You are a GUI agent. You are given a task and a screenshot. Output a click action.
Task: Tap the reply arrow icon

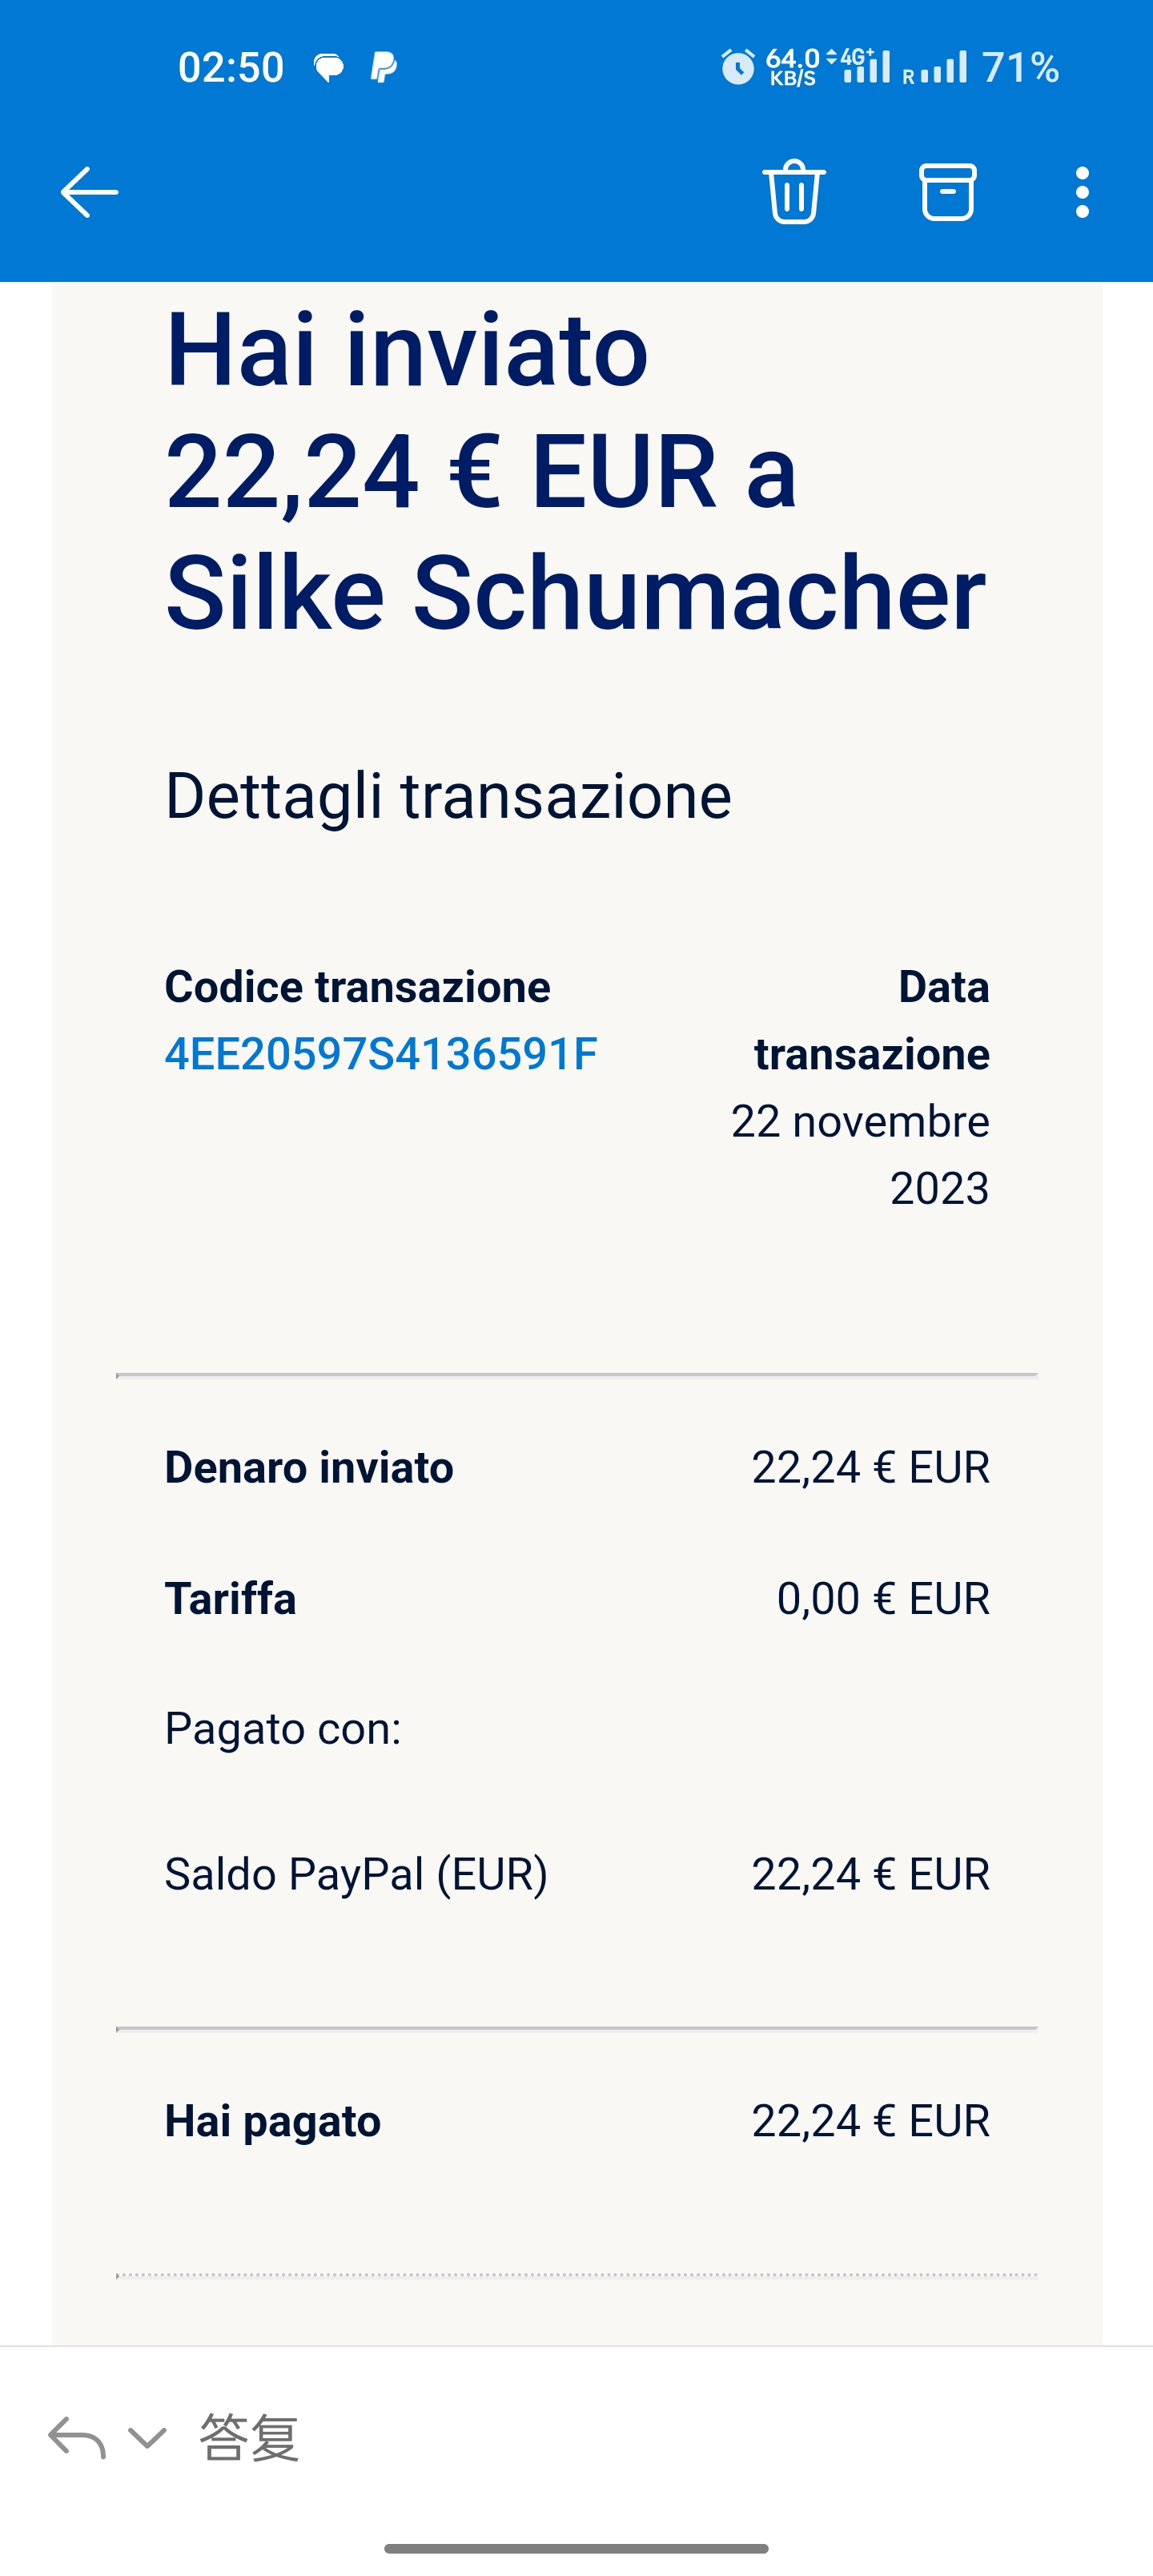tap(76, 2437)
